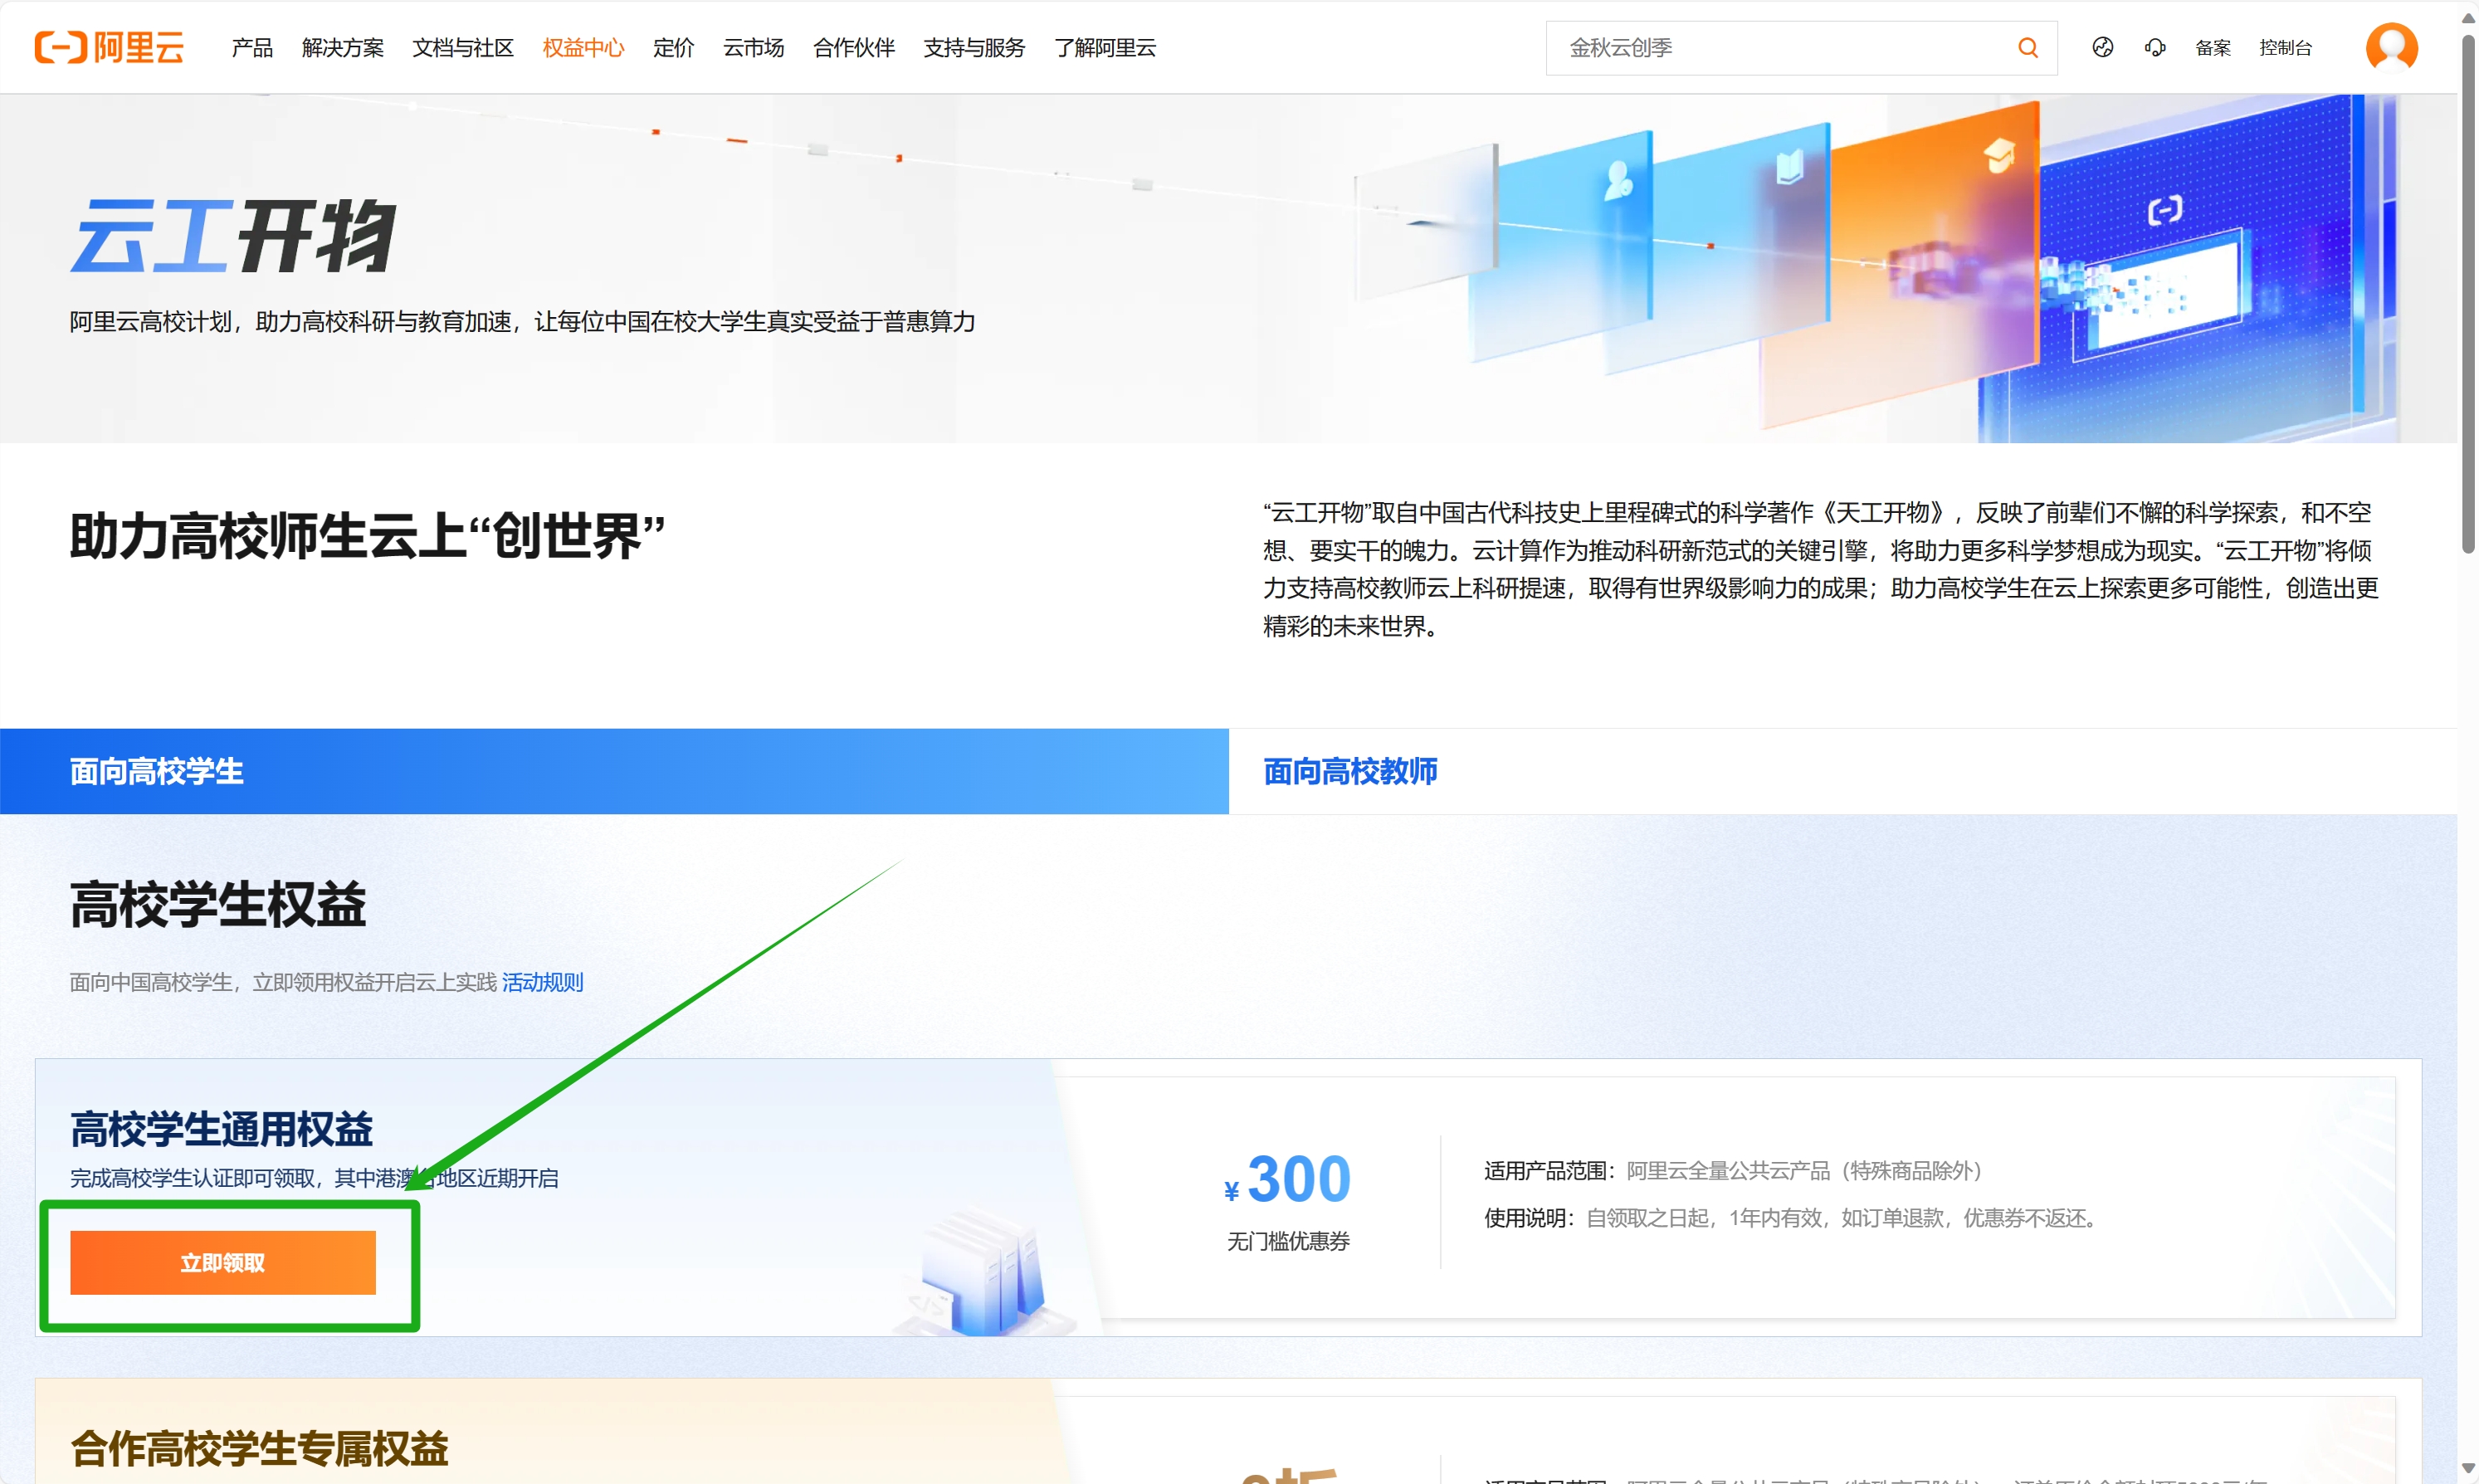This screenshot has width=2479, height=1484.
Task: Open the 活动规则 link
Action: point(542,982)
